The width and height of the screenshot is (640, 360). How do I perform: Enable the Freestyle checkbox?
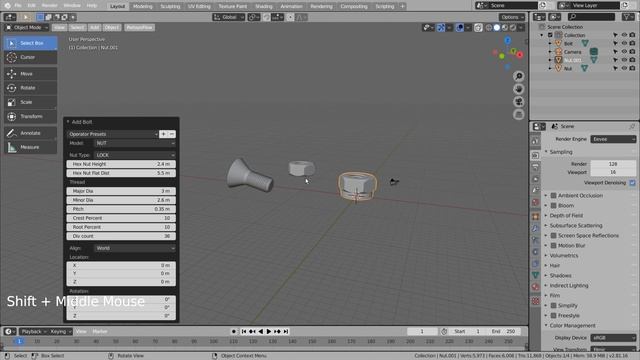[553, 316]
